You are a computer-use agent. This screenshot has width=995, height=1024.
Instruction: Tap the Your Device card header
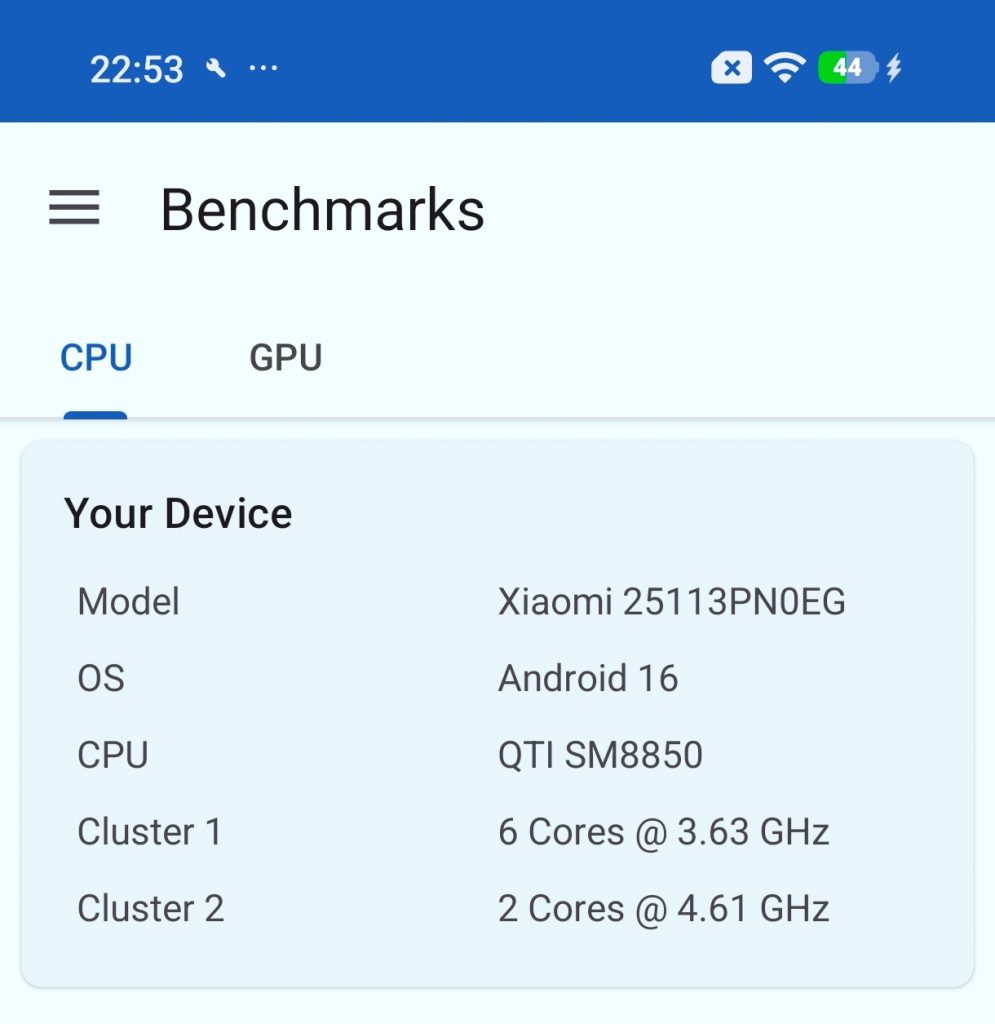[x=178, y=513]
